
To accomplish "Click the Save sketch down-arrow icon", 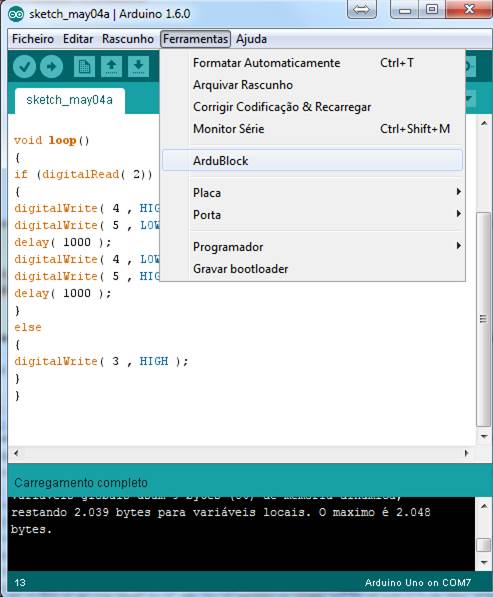I will tap(138, 67).
